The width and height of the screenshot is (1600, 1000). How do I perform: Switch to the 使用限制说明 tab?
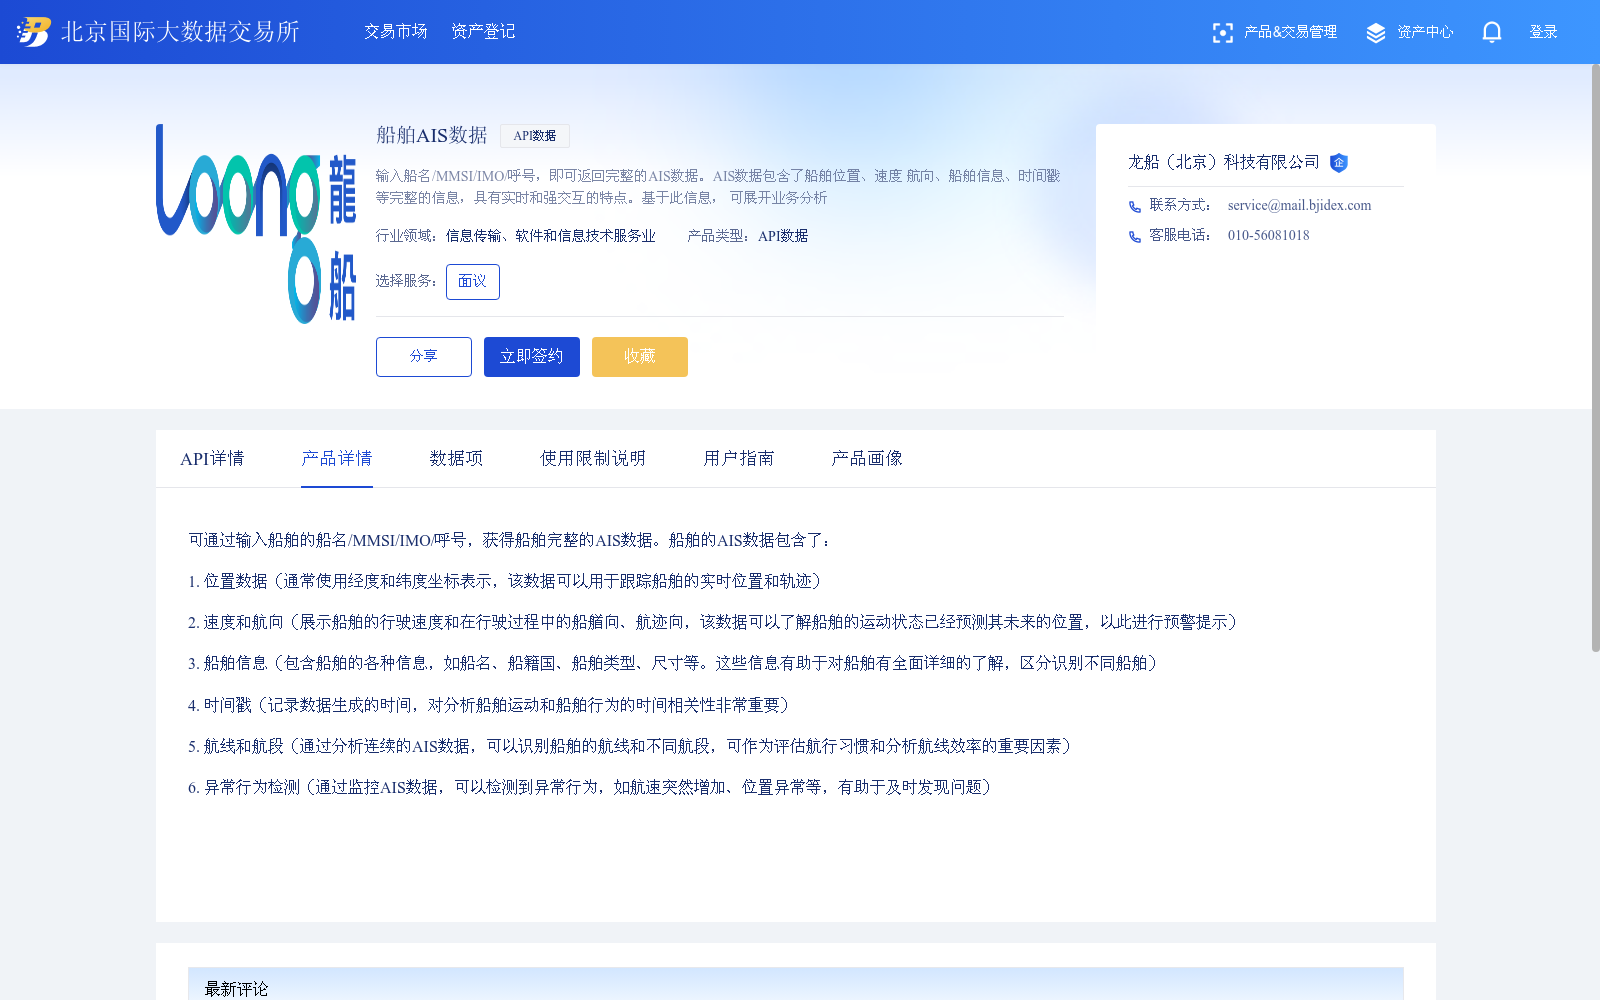pyautogui.click(x=593, y=459)
